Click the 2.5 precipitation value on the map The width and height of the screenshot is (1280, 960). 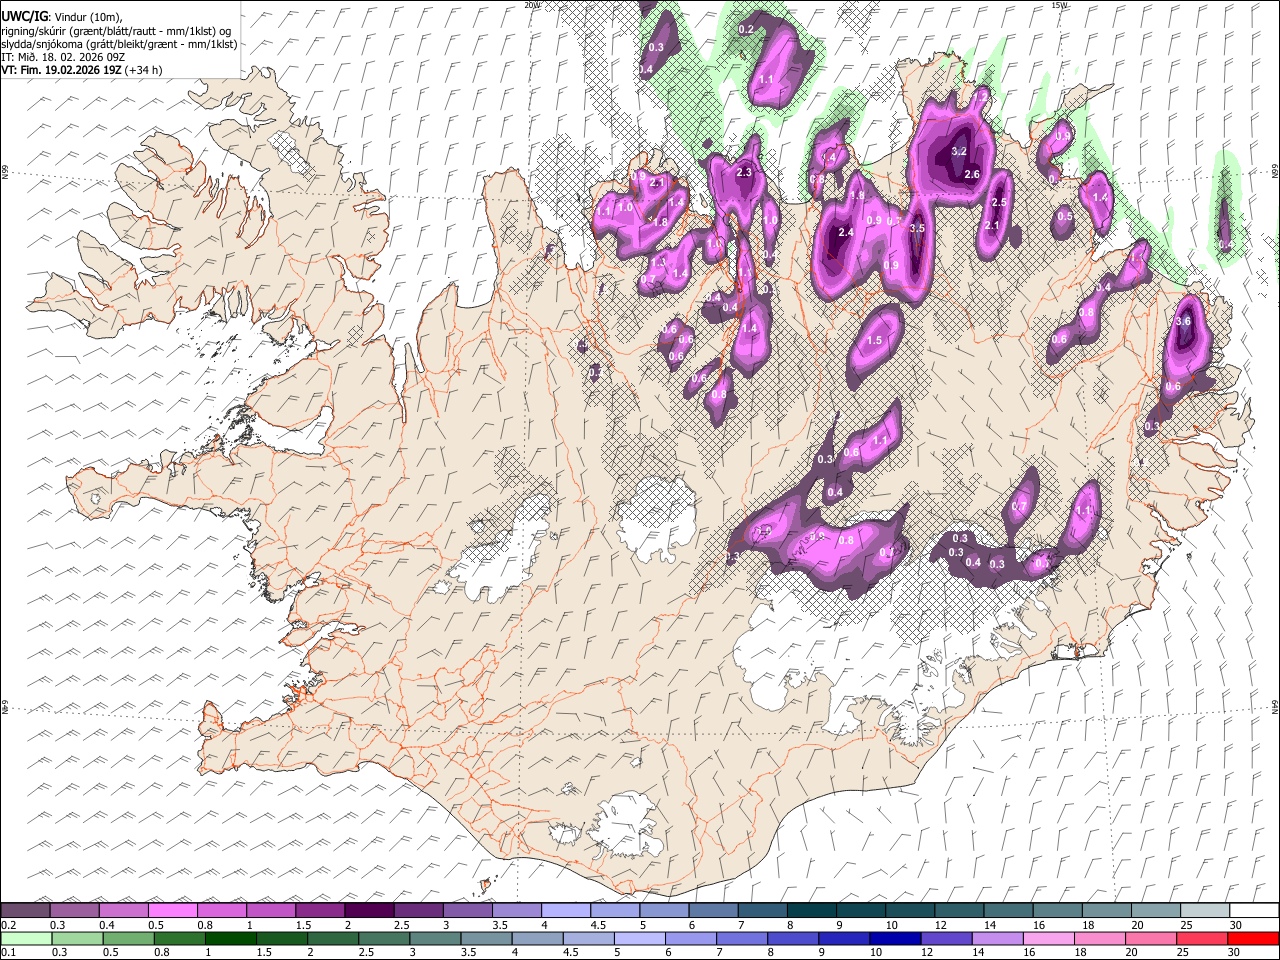998,202
